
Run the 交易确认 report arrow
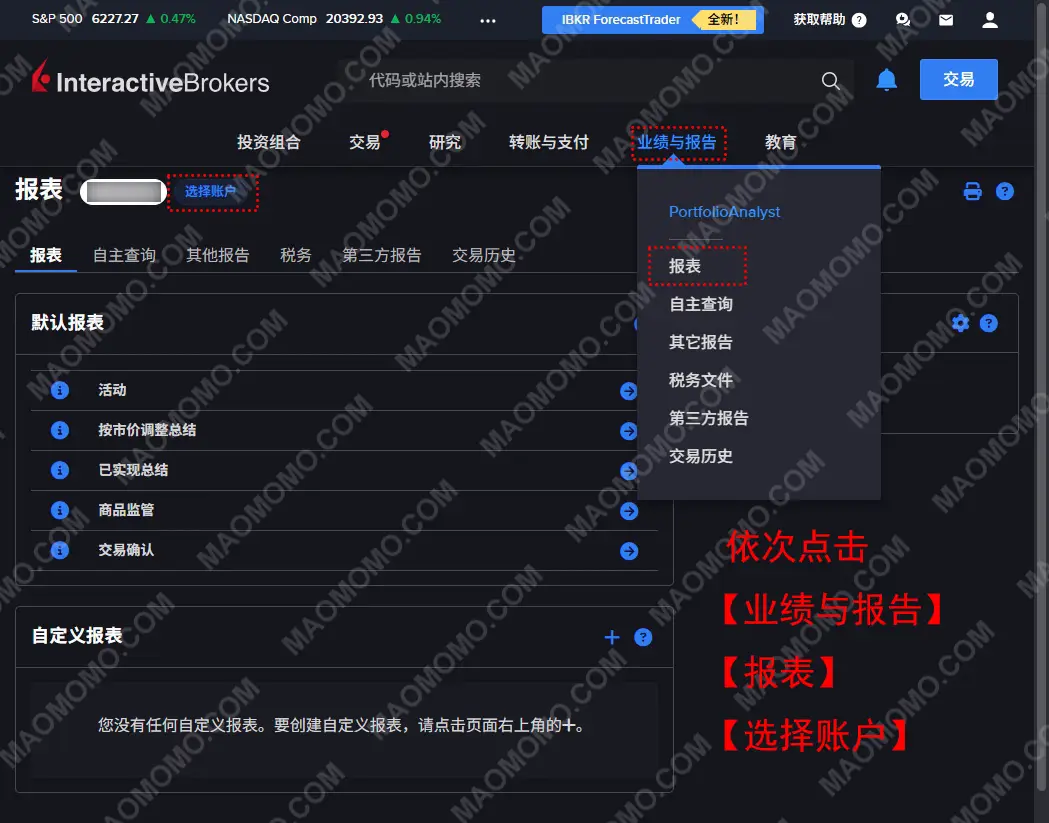tap(629, 551)
